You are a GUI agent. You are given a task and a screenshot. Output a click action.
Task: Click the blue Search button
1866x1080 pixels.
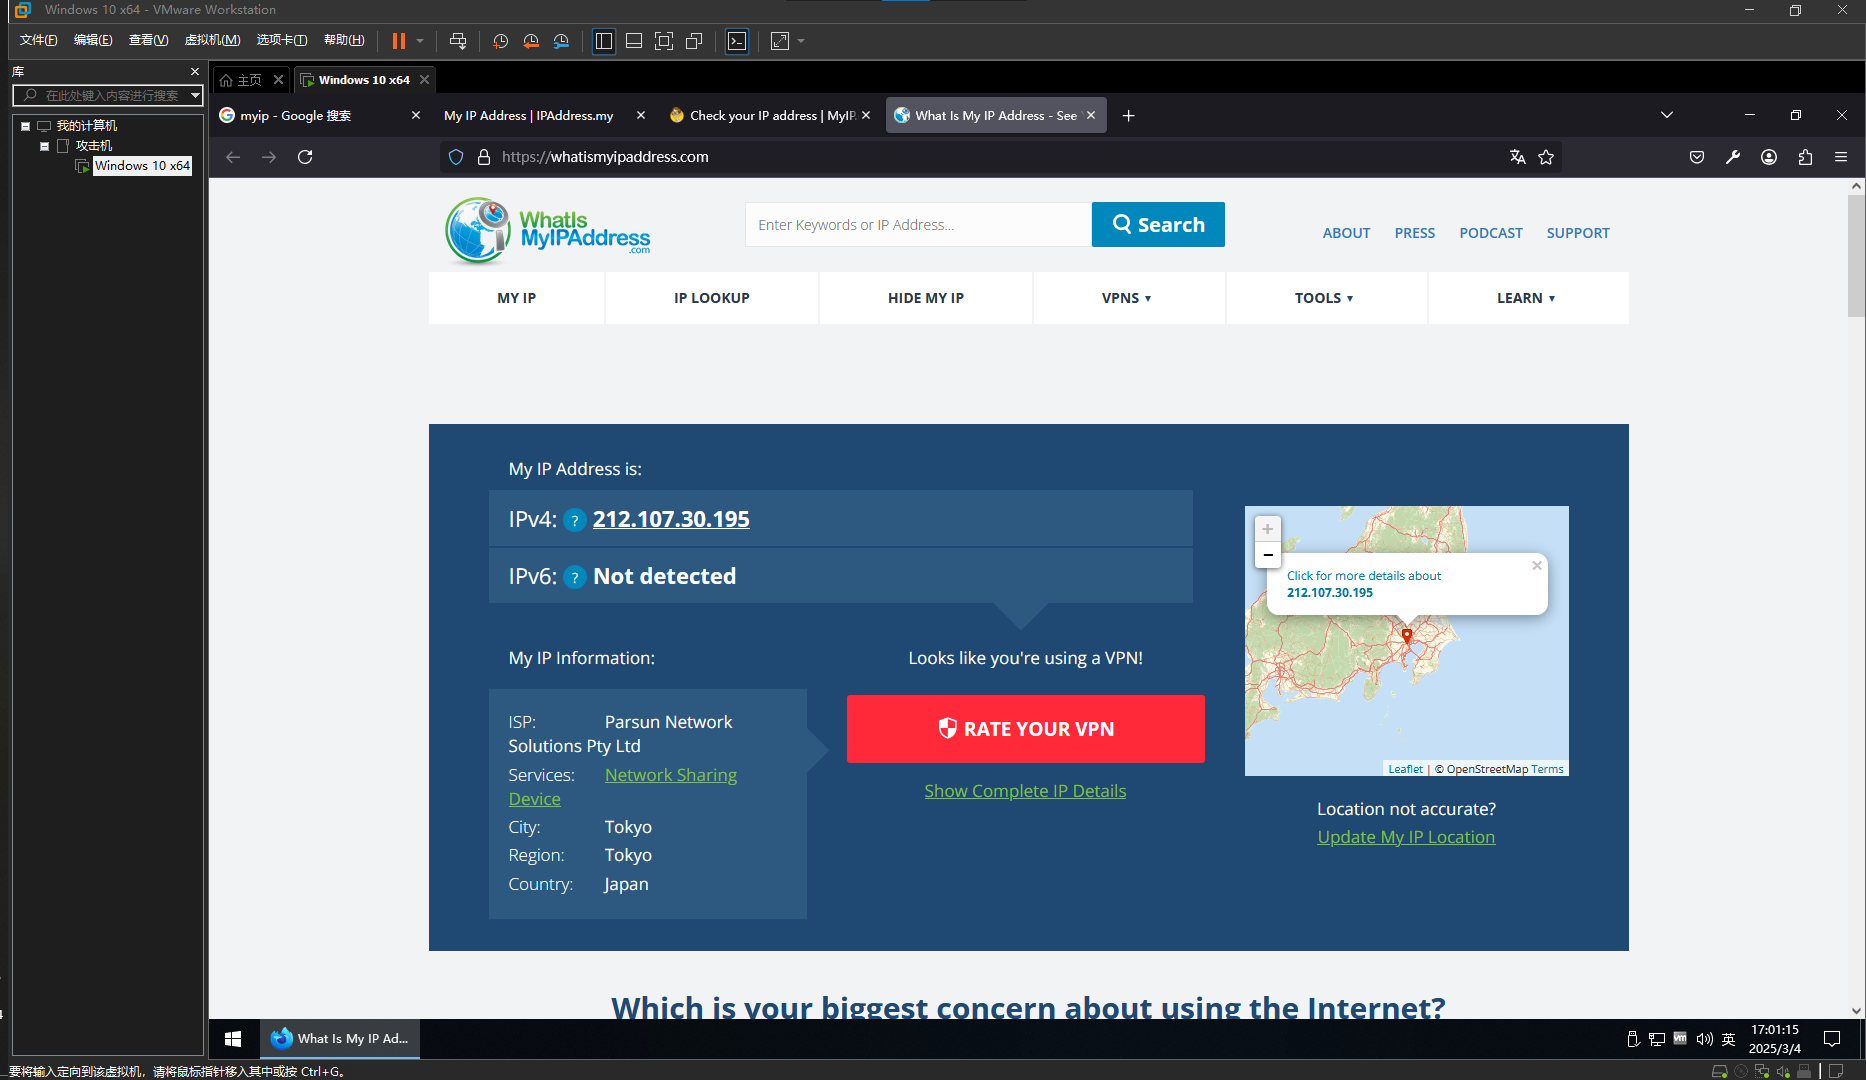(1158, 225)
